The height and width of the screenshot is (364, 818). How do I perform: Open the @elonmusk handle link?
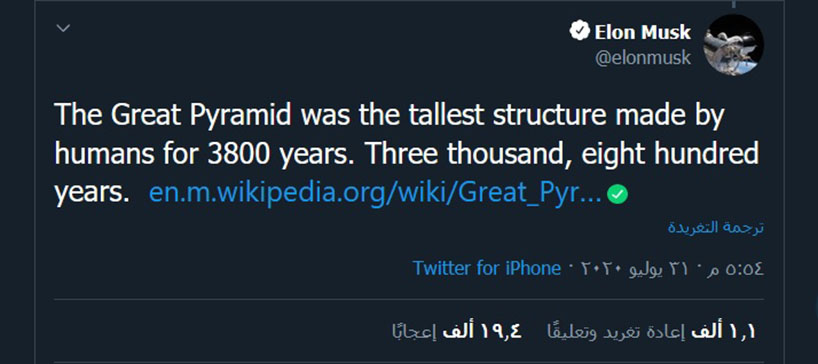click(x=643, y=57)
